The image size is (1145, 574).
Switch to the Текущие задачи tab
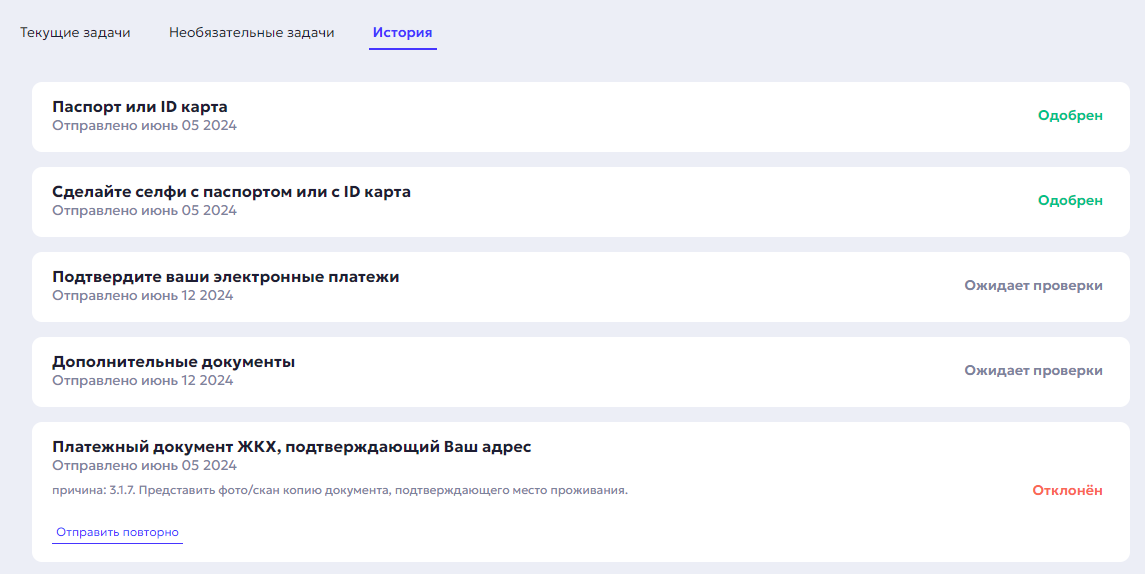point(75,32)
